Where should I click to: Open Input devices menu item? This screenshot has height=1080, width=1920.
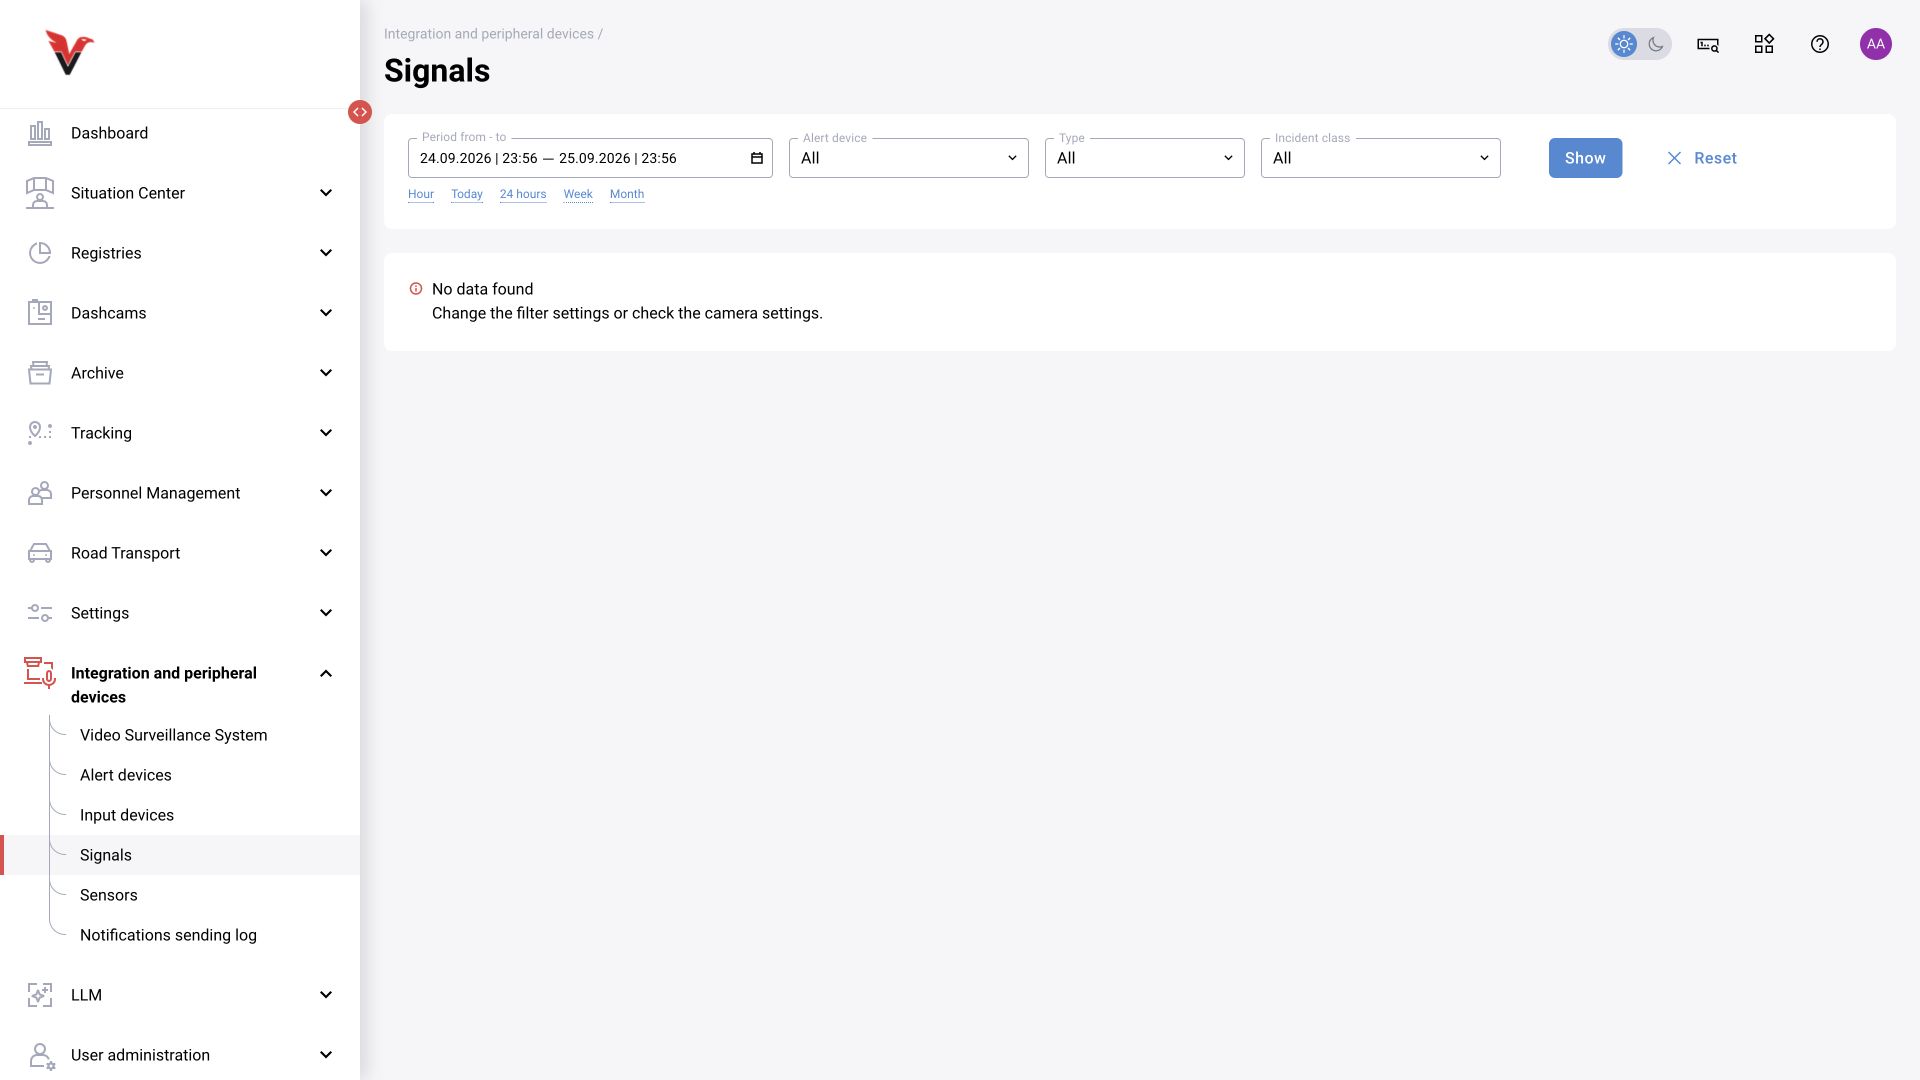(x=127, y=815)
